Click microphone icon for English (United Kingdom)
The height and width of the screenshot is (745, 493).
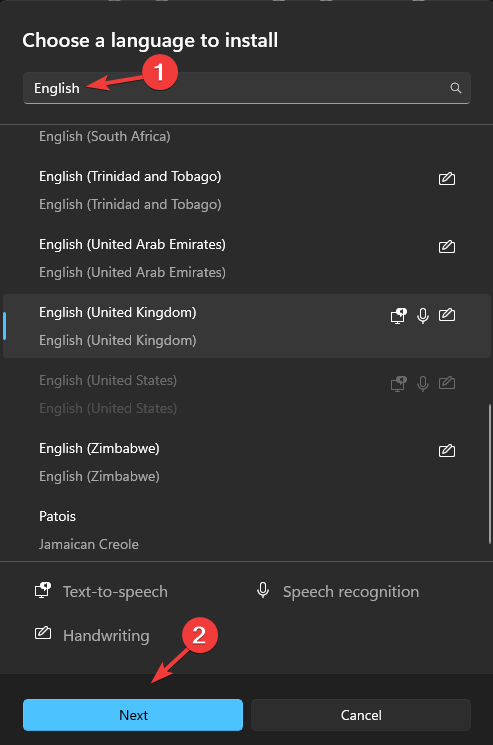423,315
